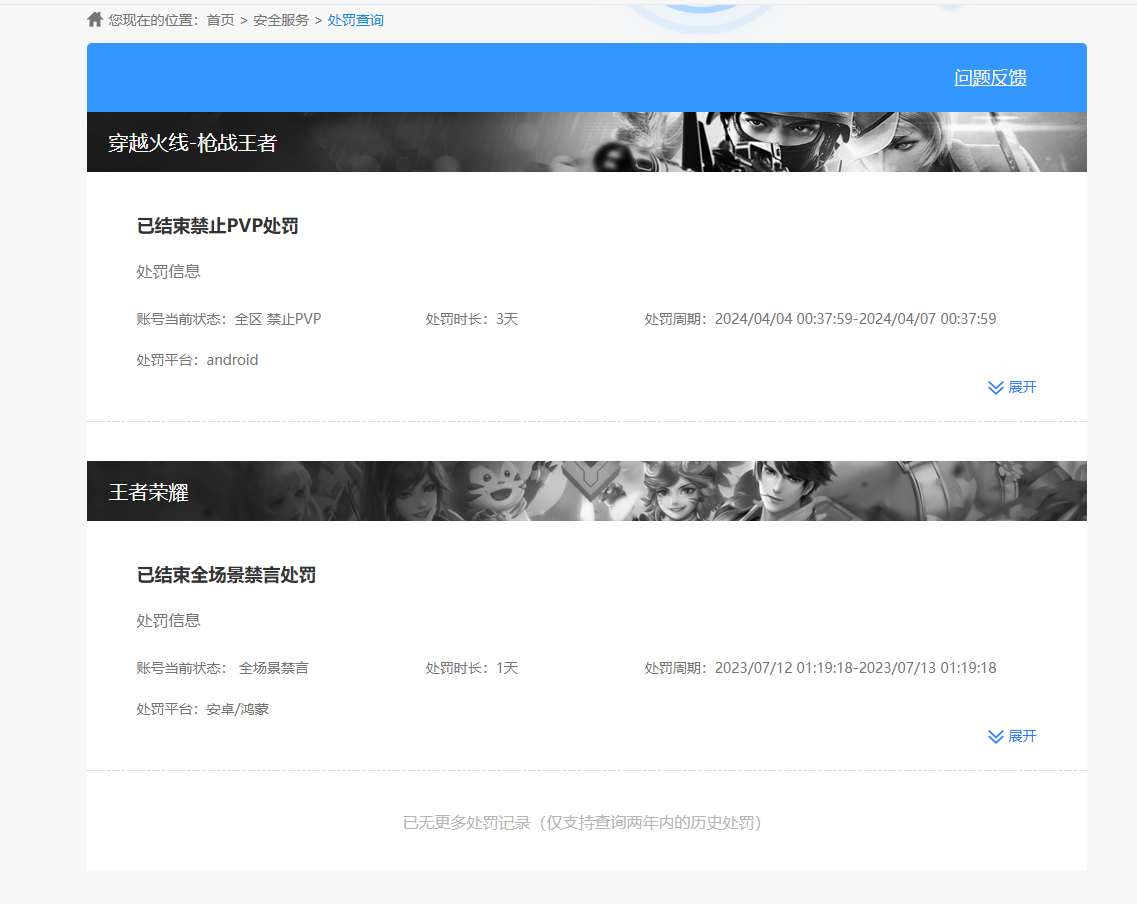Select the 已结束全场景禁言处罚 heading

[x=226, y=575]
